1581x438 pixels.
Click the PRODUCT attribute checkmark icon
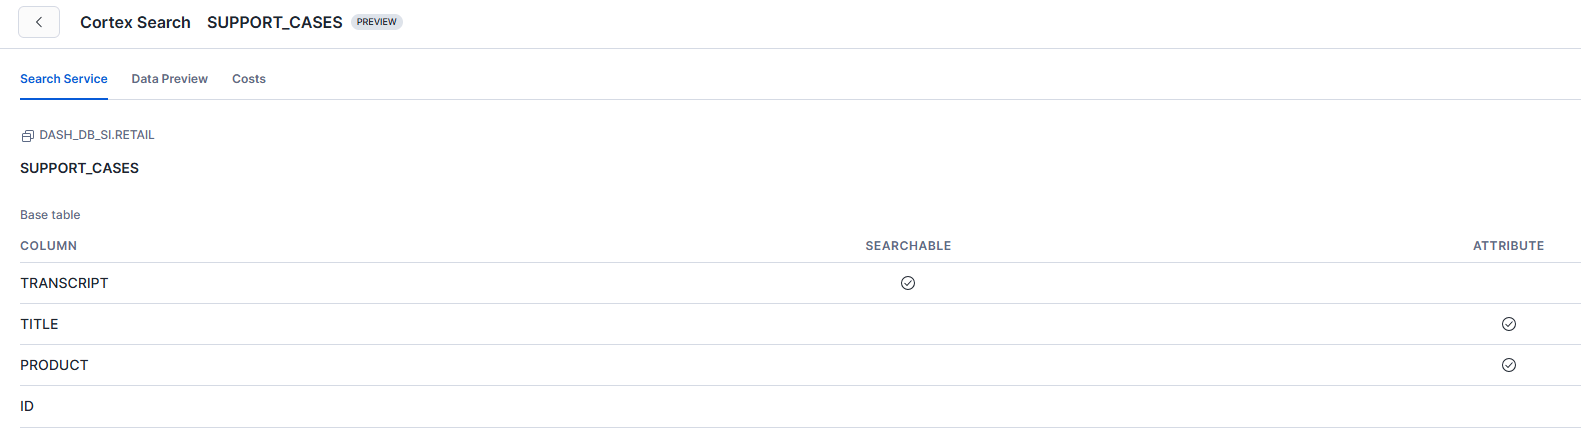tap(1508, 365)
